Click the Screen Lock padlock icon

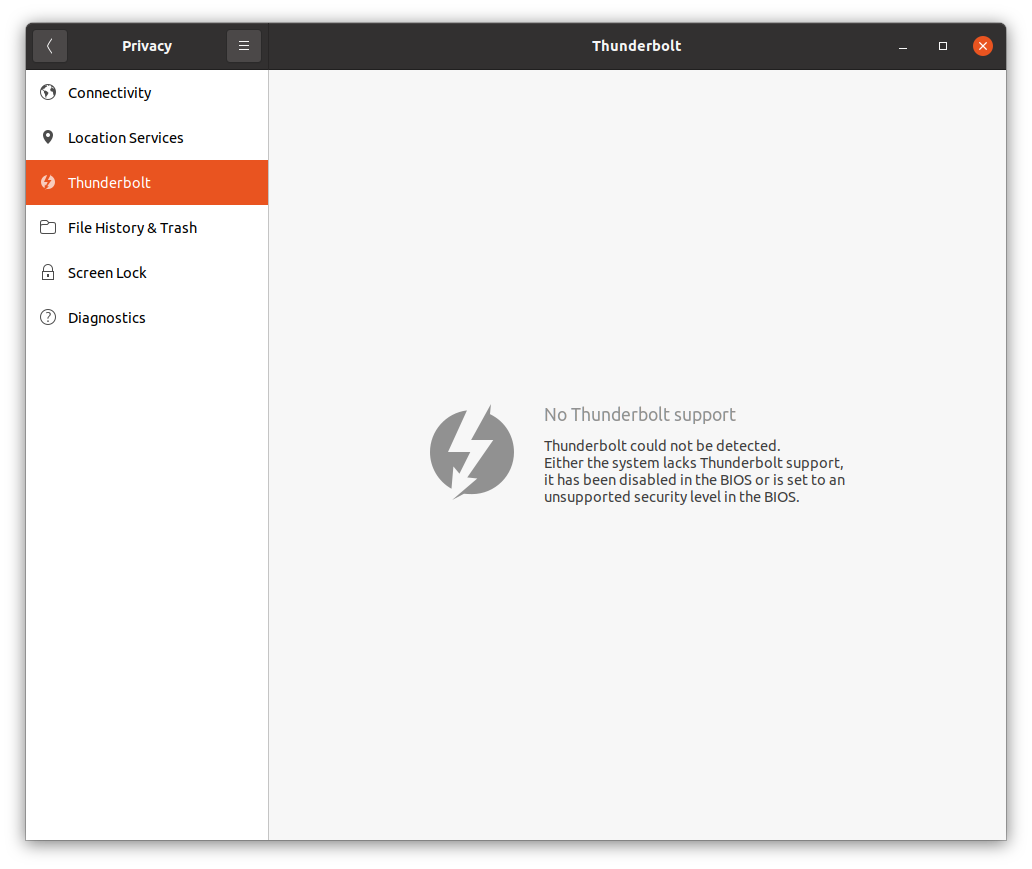47,272
